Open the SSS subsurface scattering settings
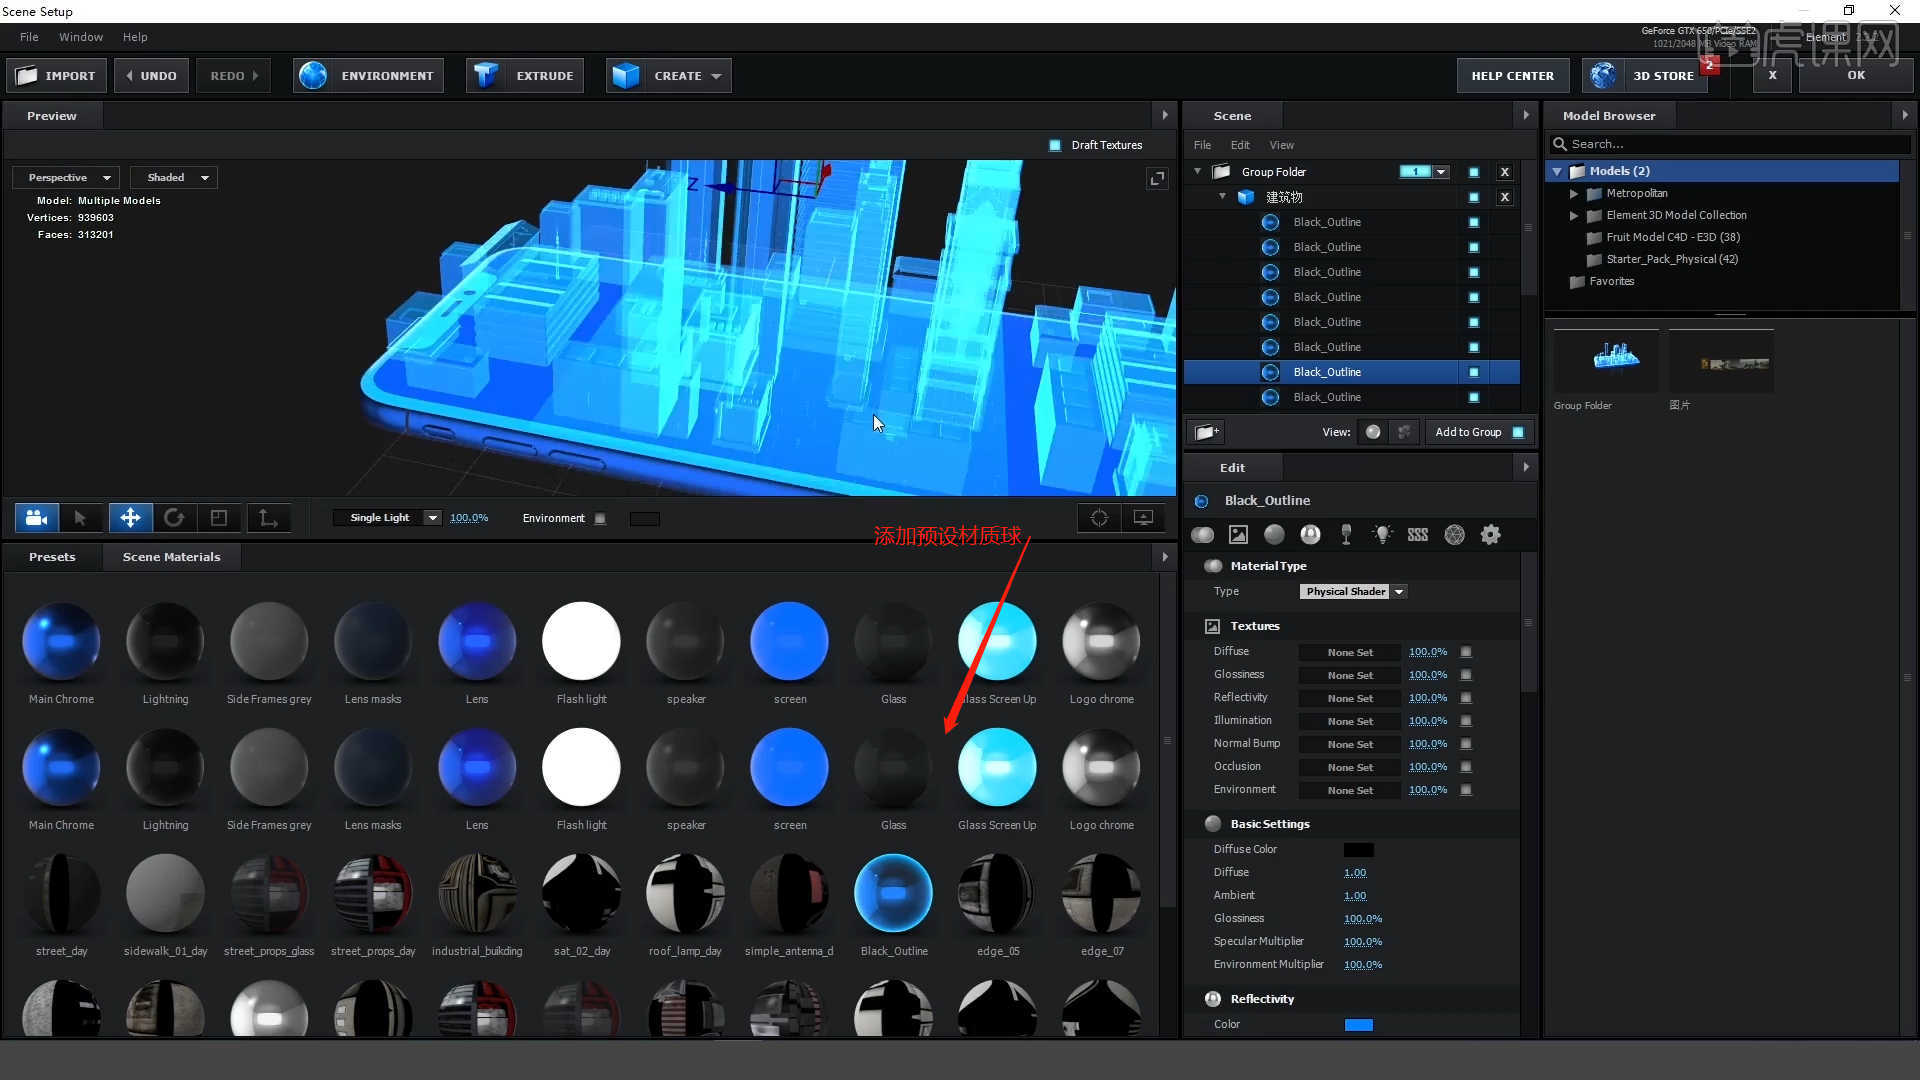This screenshot has width=1920, height=1080. (x=1418, y=535)
